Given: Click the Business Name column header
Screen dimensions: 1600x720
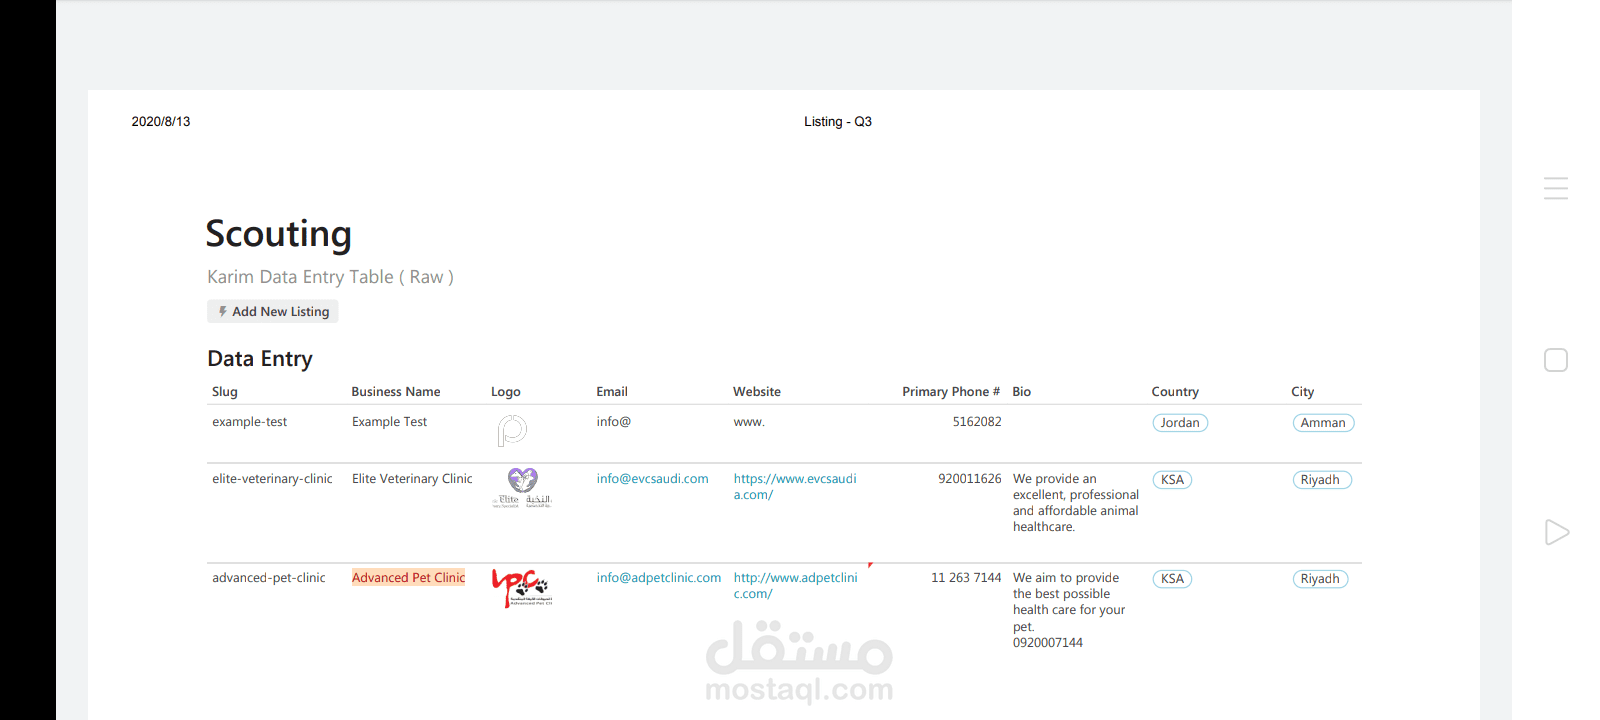Looking at the screenshot, I should 396,392.
